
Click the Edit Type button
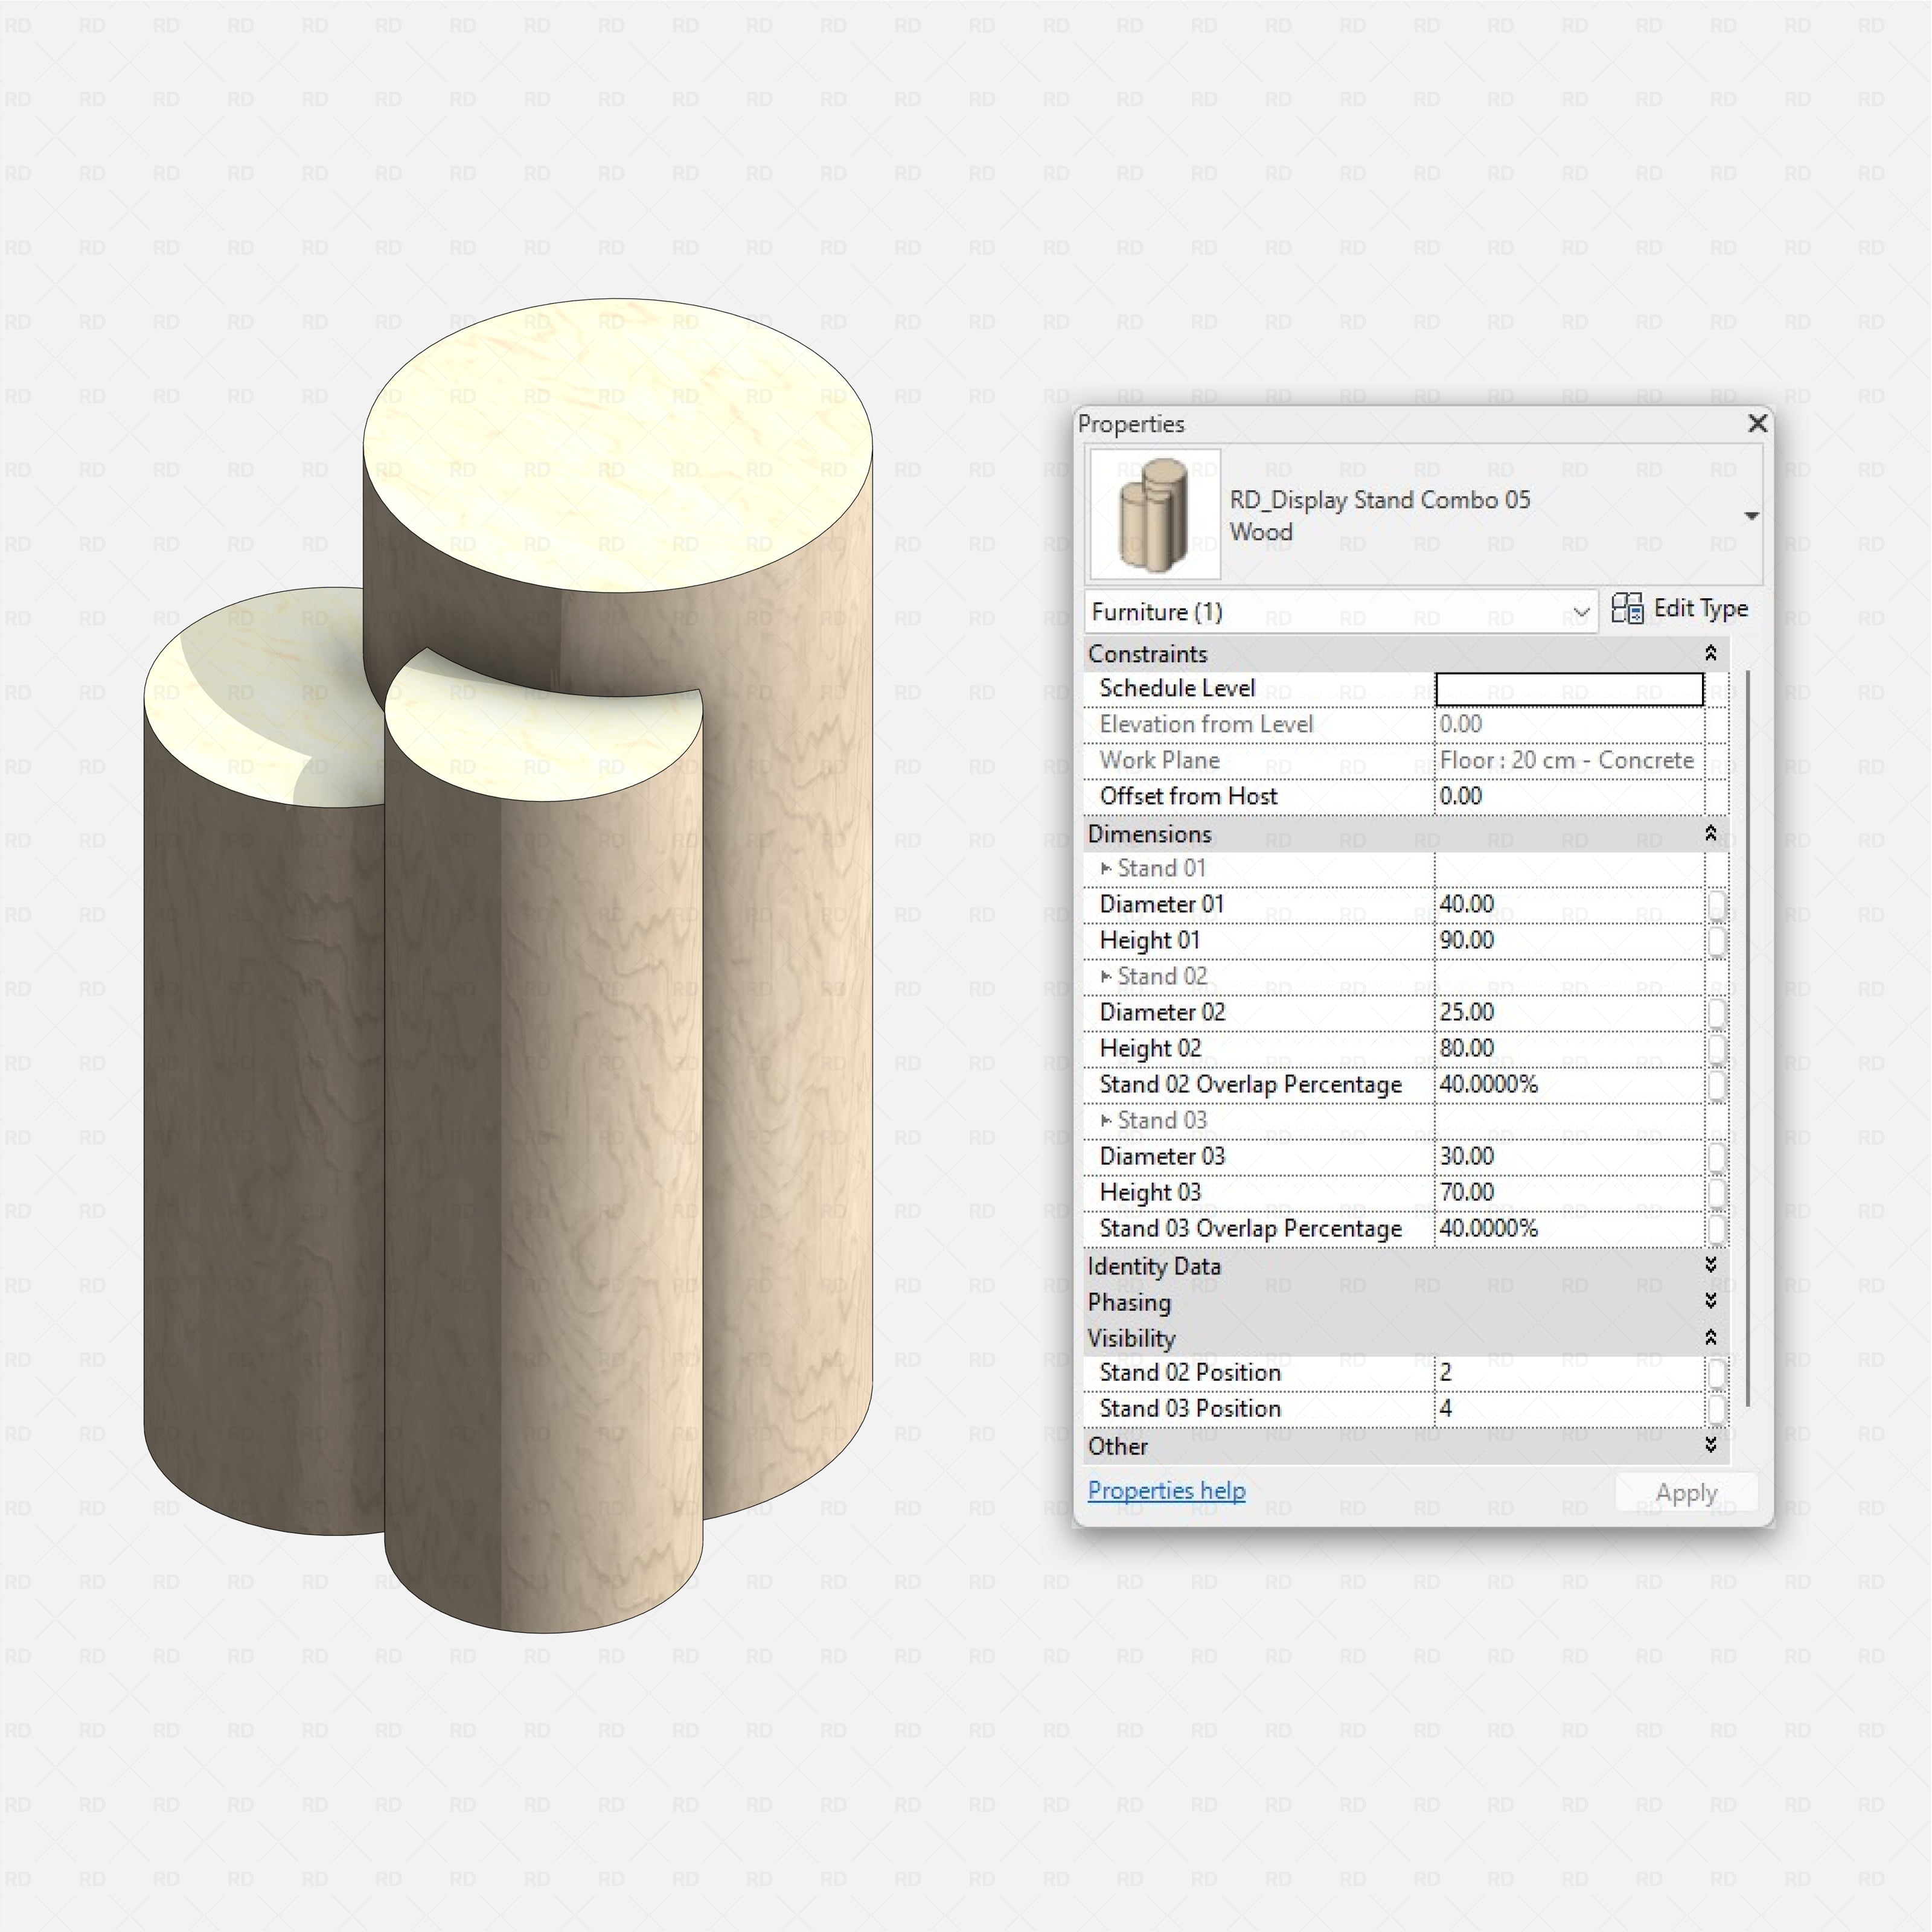[x=1680, y=608]
